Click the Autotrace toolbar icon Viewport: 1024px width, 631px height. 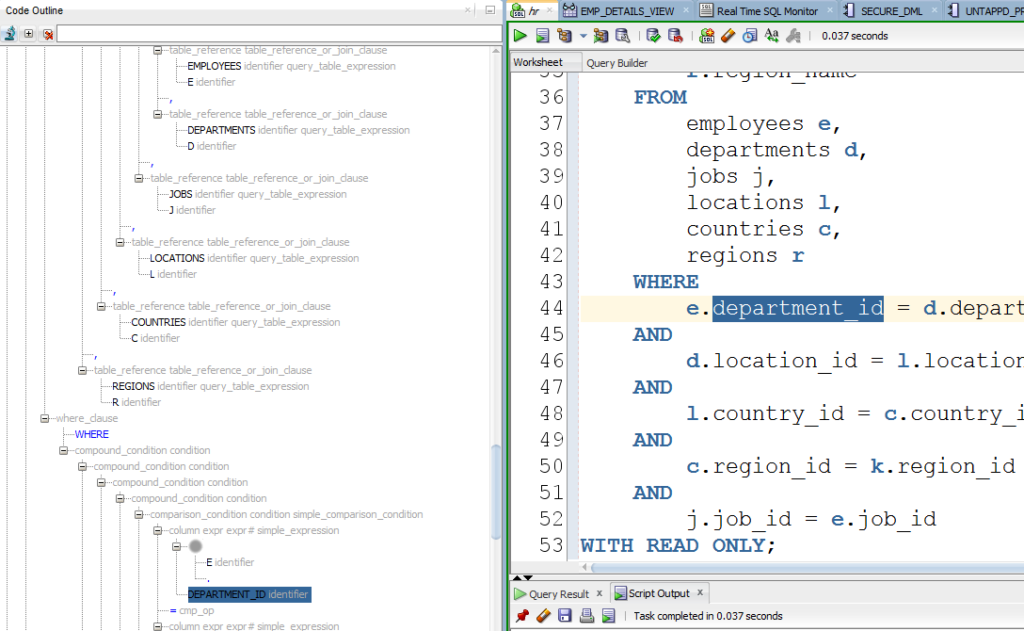pos(601,36)
